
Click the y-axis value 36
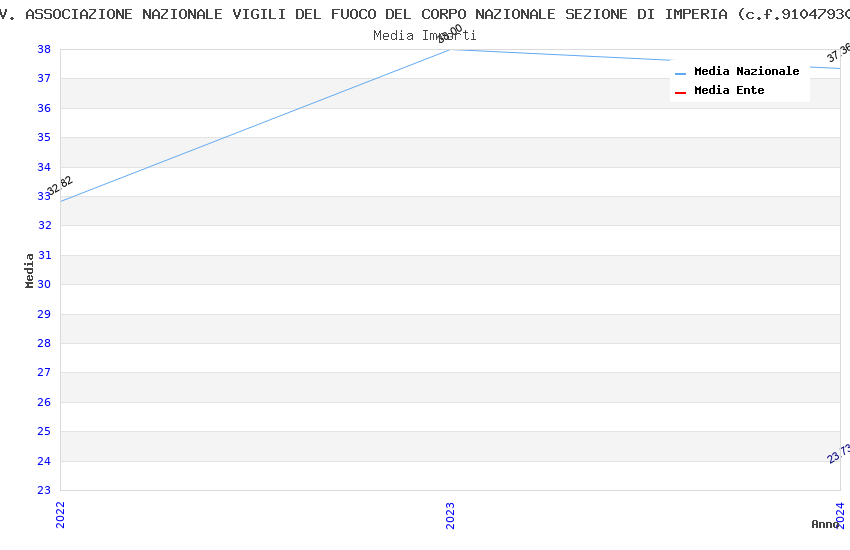[44, 108]
